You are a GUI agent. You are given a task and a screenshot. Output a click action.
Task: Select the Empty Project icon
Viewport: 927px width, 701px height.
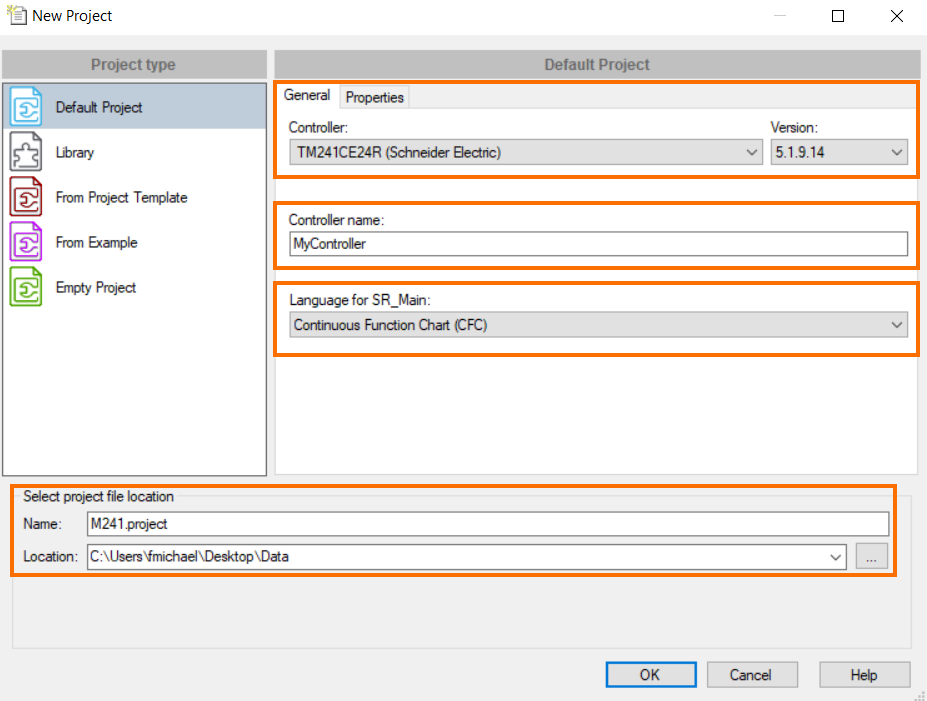pos(26,287)
